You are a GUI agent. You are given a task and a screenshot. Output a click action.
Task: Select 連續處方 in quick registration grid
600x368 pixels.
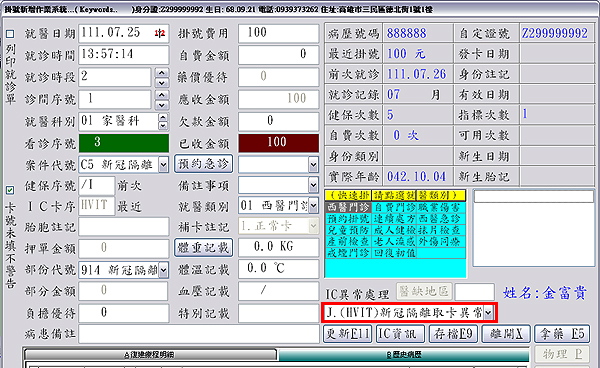pyautogui.click(x=394, y=219)
